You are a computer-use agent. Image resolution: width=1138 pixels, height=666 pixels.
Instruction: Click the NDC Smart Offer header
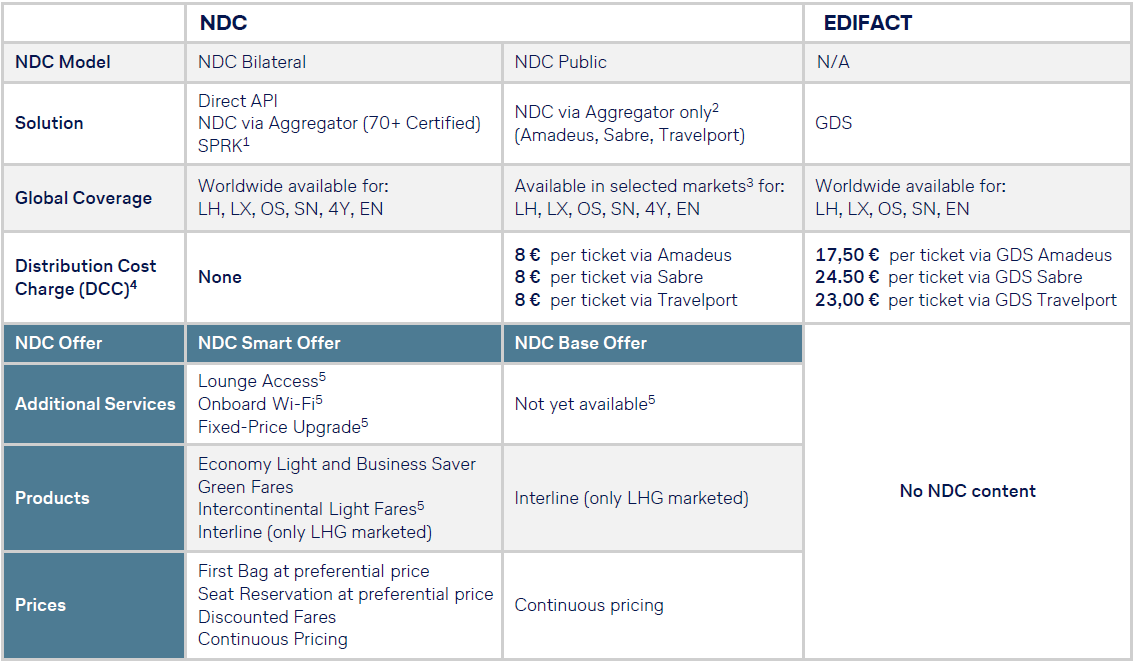(x=269, y=343)
